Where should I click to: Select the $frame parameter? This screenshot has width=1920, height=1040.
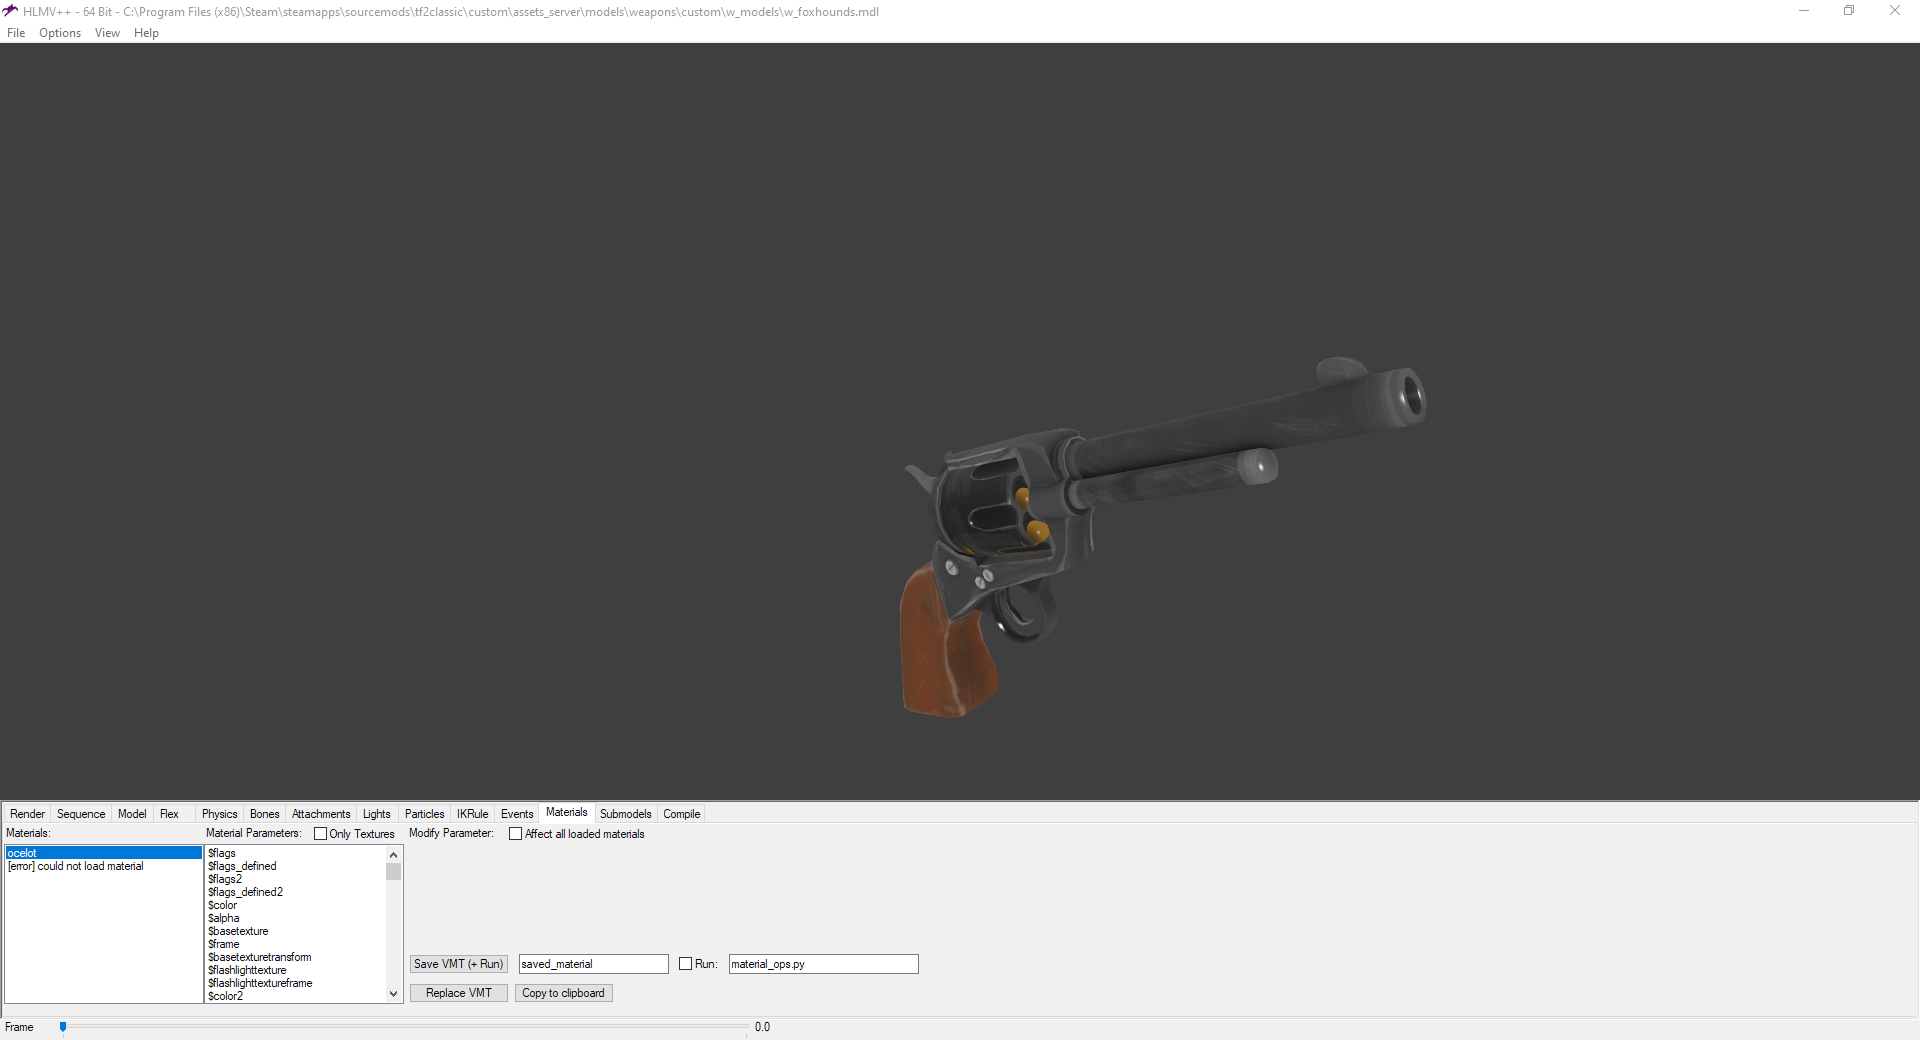[x=295, y=944]
